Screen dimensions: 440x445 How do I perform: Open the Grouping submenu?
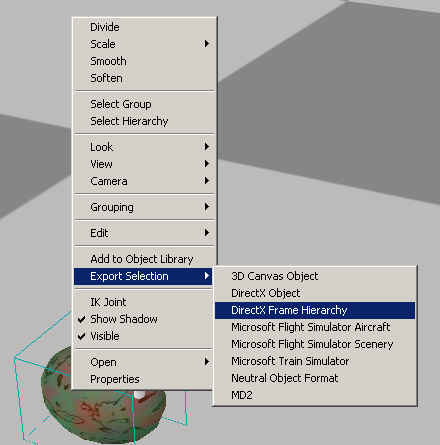click(144, 207)
